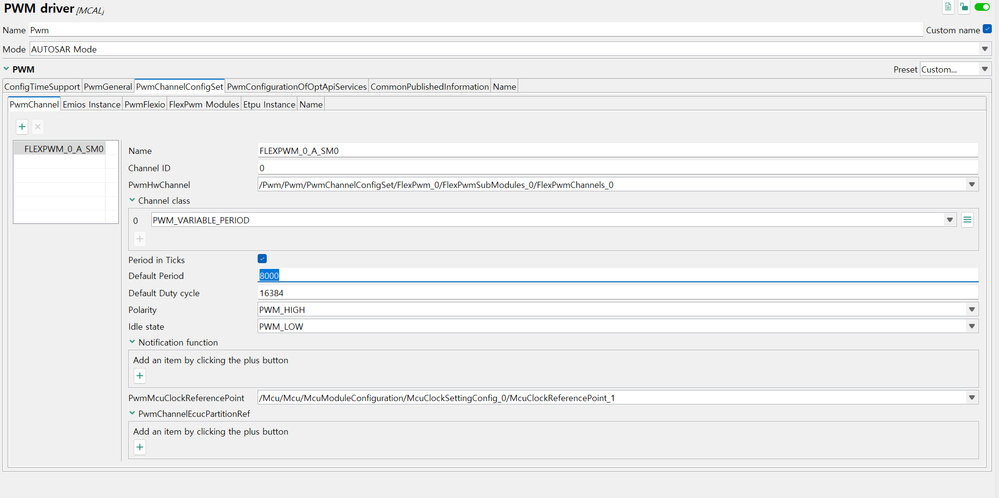Open the FlexPwm Modules sub-tab
The width and height of the screenshot is (999, 498).
click(x=204, y=104)
